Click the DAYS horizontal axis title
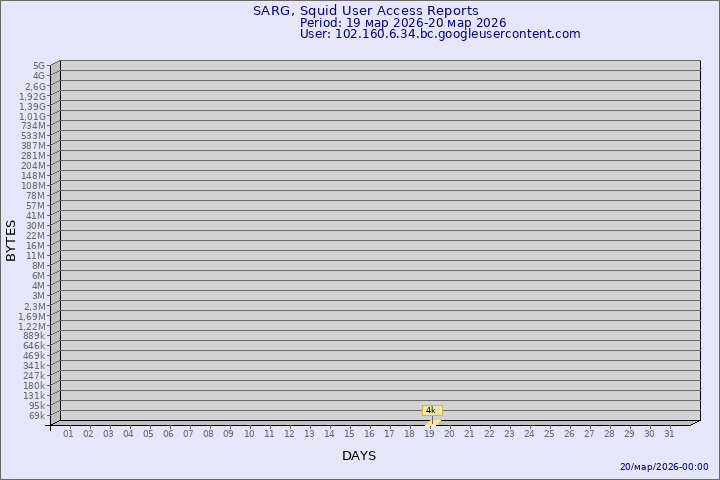 click(x=359, y=456)
